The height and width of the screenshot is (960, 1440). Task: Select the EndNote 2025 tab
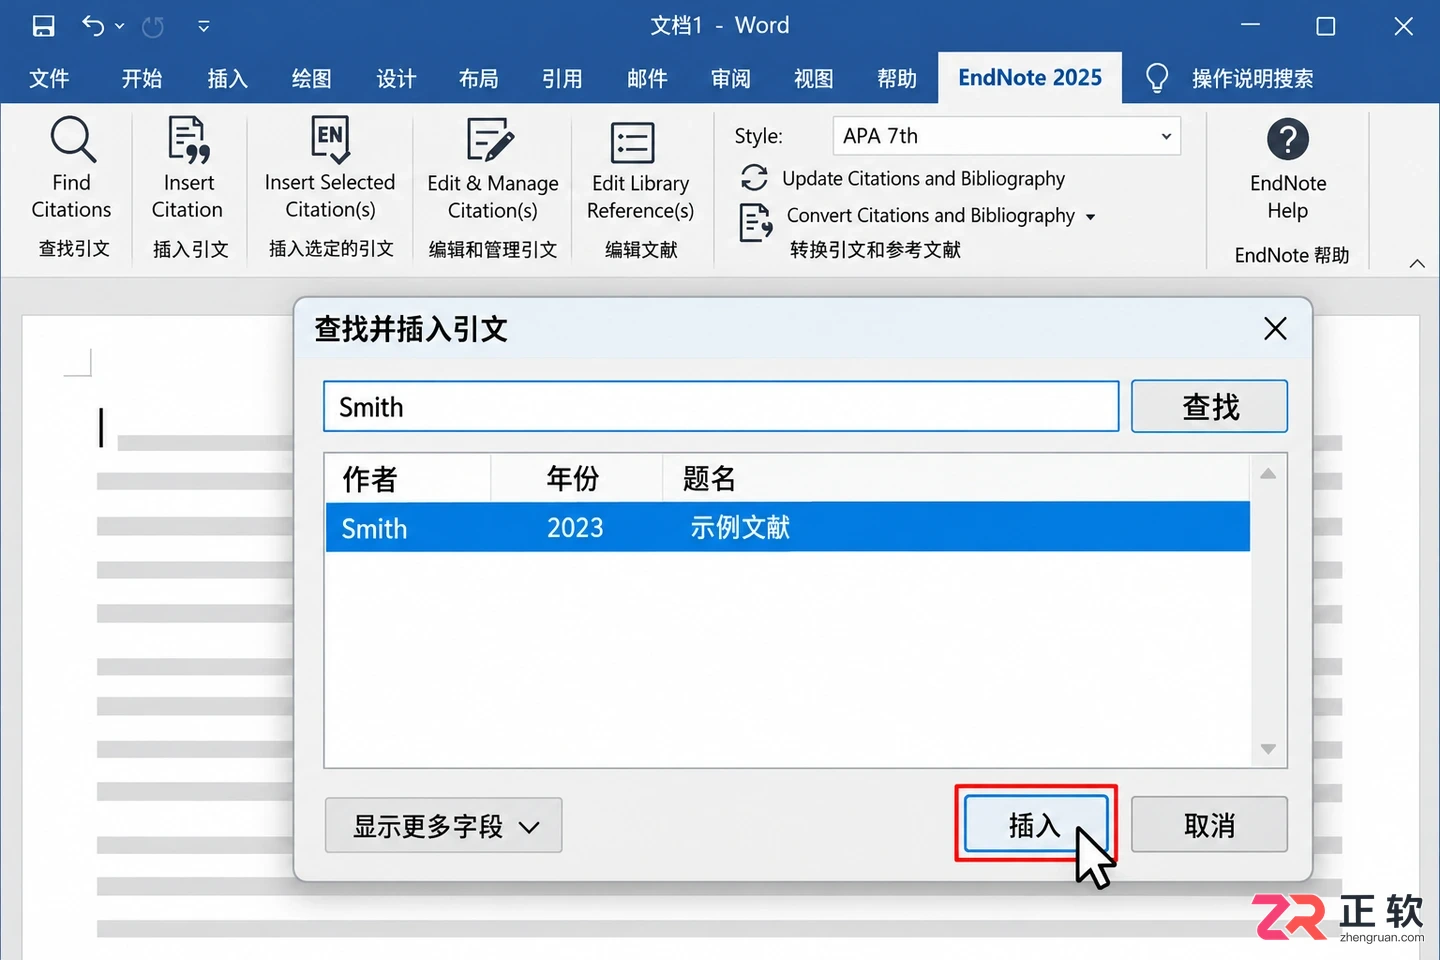tap(1030, 78)
